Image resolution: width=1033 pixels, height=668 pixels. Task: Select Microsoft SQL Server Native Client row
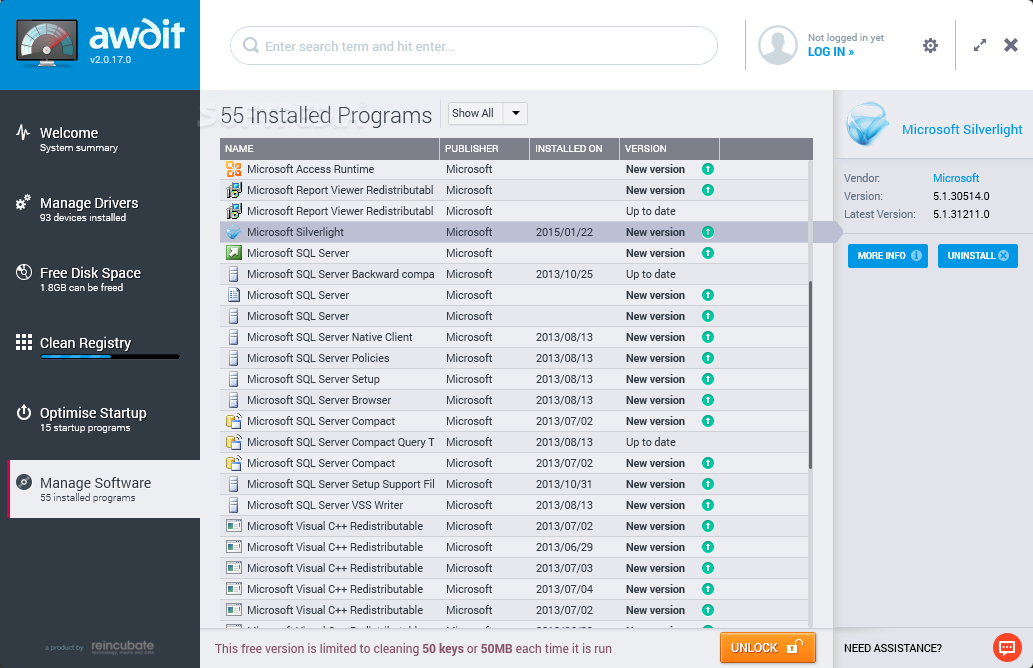coord(514,337)
